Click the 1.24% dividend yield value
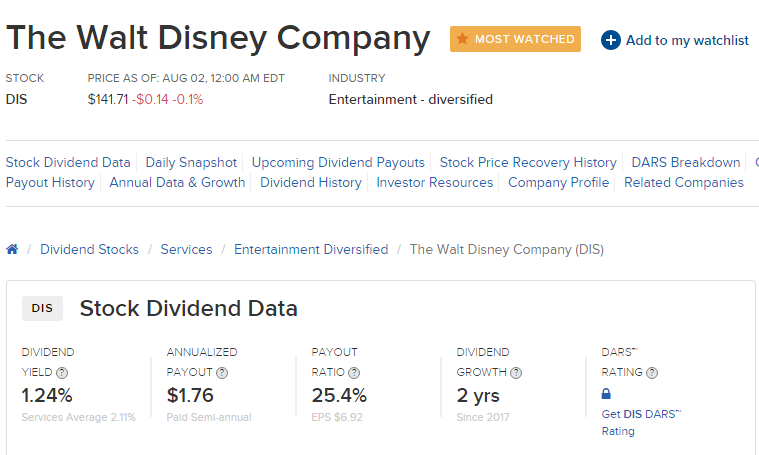Screen dimensions: 759x455 click(47, 395)
